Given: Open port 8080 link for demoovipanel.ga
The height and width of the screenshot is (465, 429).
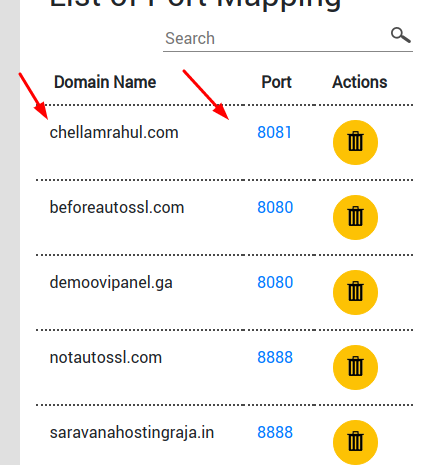Looking at the screenshot, I should [275, 283].
